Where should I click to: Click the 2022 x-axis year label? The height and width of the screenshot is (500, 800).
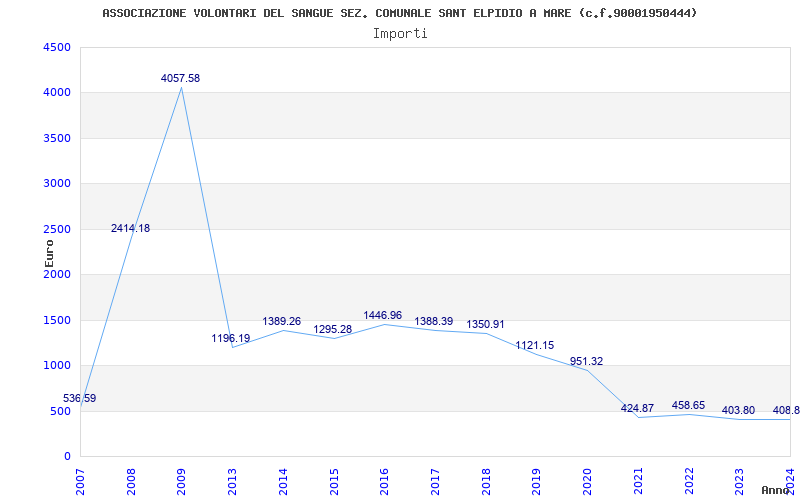point(689,482)
